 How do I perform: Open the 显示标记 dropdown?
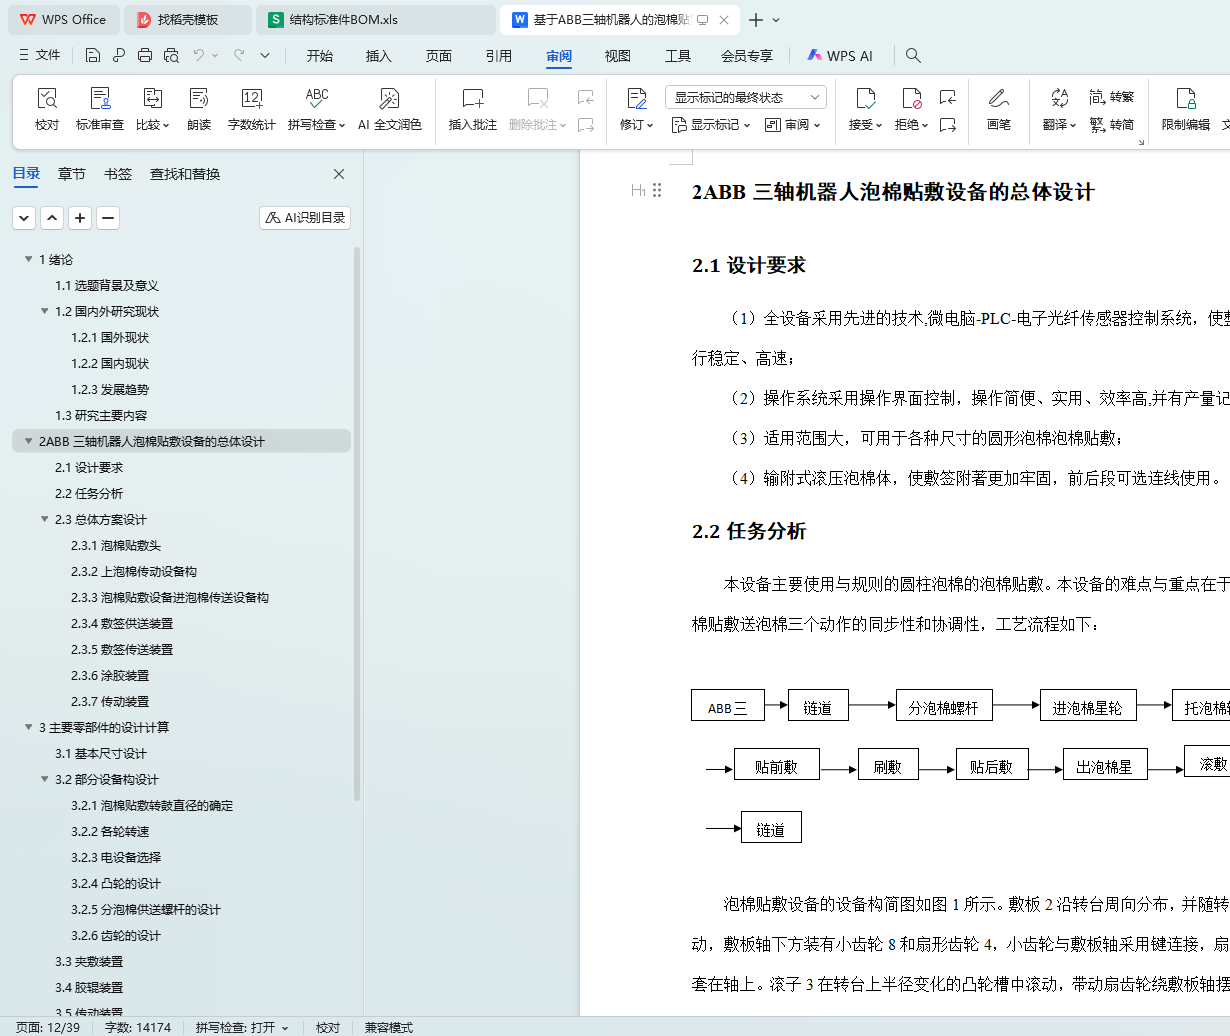(711, 125)
